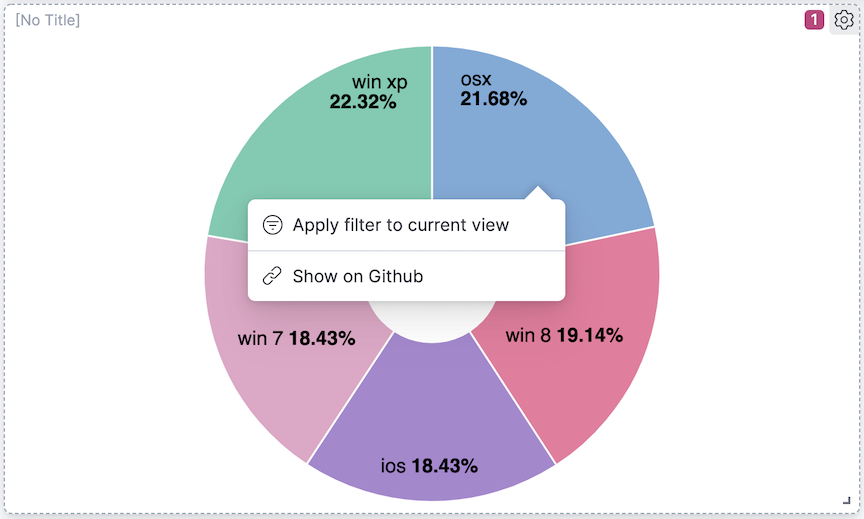Click the filter icon in the popup menu
The width and height of the screenshot is (864, 519).
pyautogui.click(x=272, y=225)
